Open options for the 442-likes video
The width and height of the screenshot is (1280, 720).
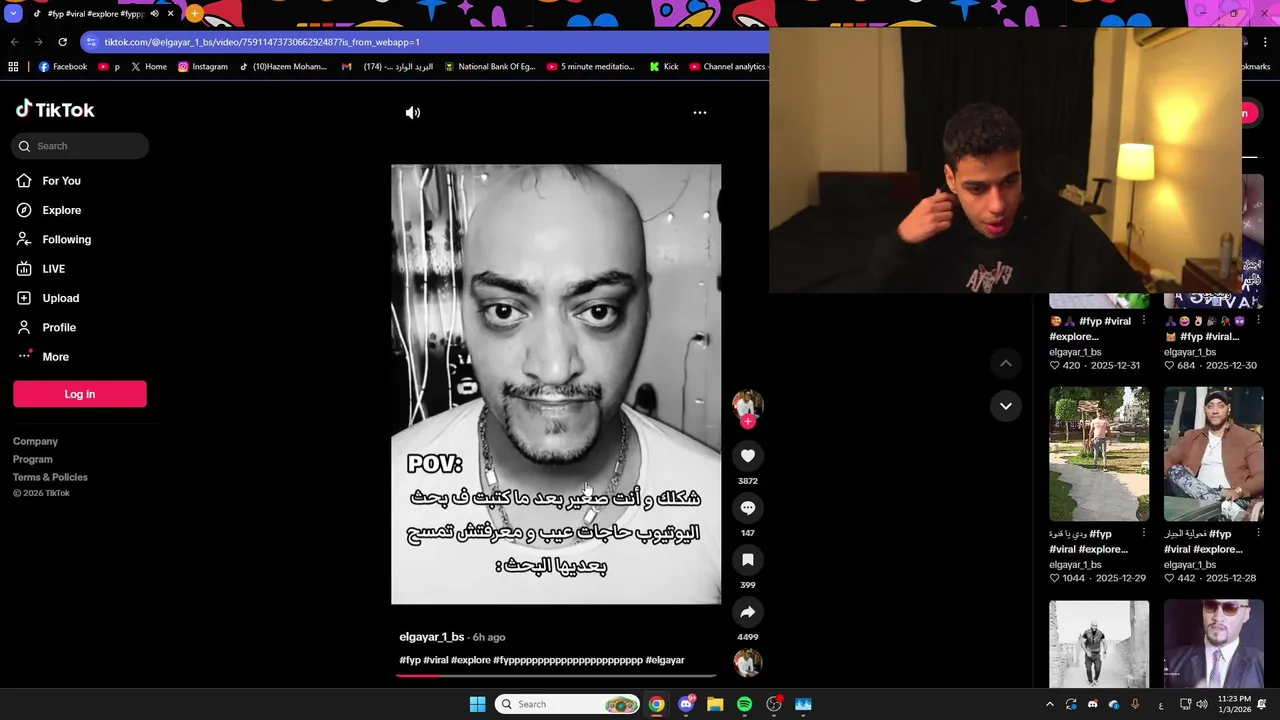1258,534
